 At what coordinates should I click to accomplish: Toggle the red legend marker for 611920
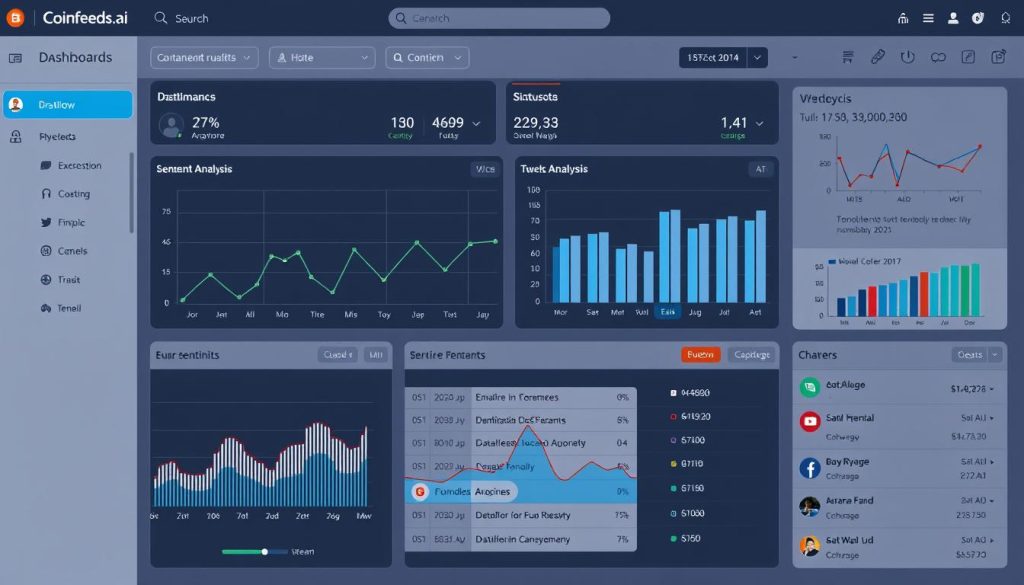coord(673,417)
